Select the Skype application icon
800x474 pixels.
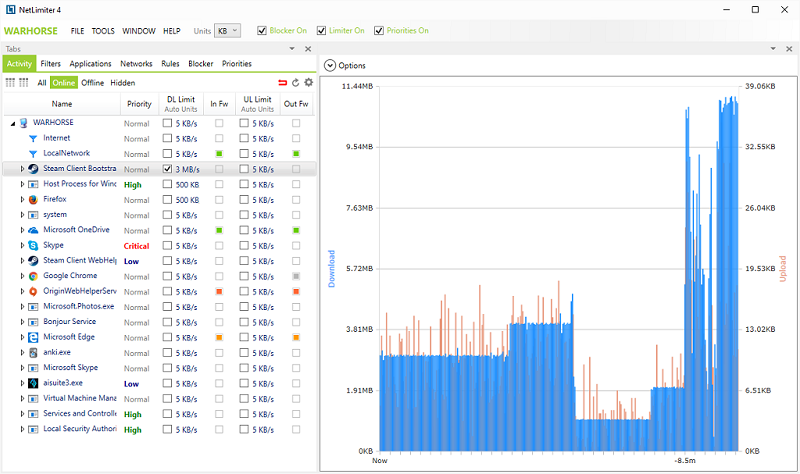[33, 245]
